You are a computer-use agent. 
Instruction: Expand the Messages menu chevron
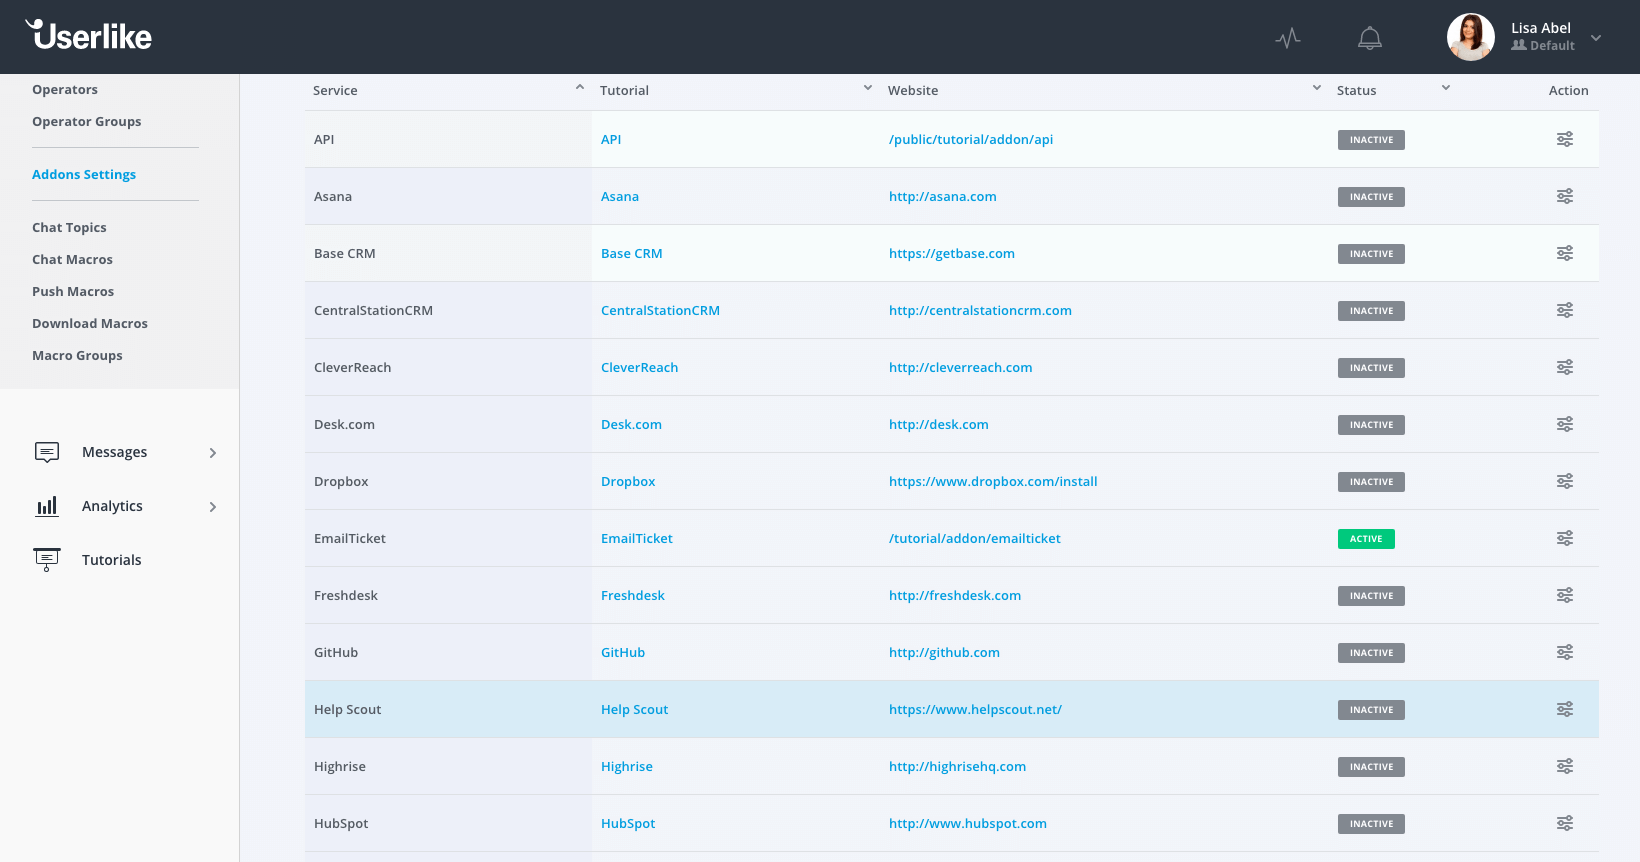coord(213,453)
